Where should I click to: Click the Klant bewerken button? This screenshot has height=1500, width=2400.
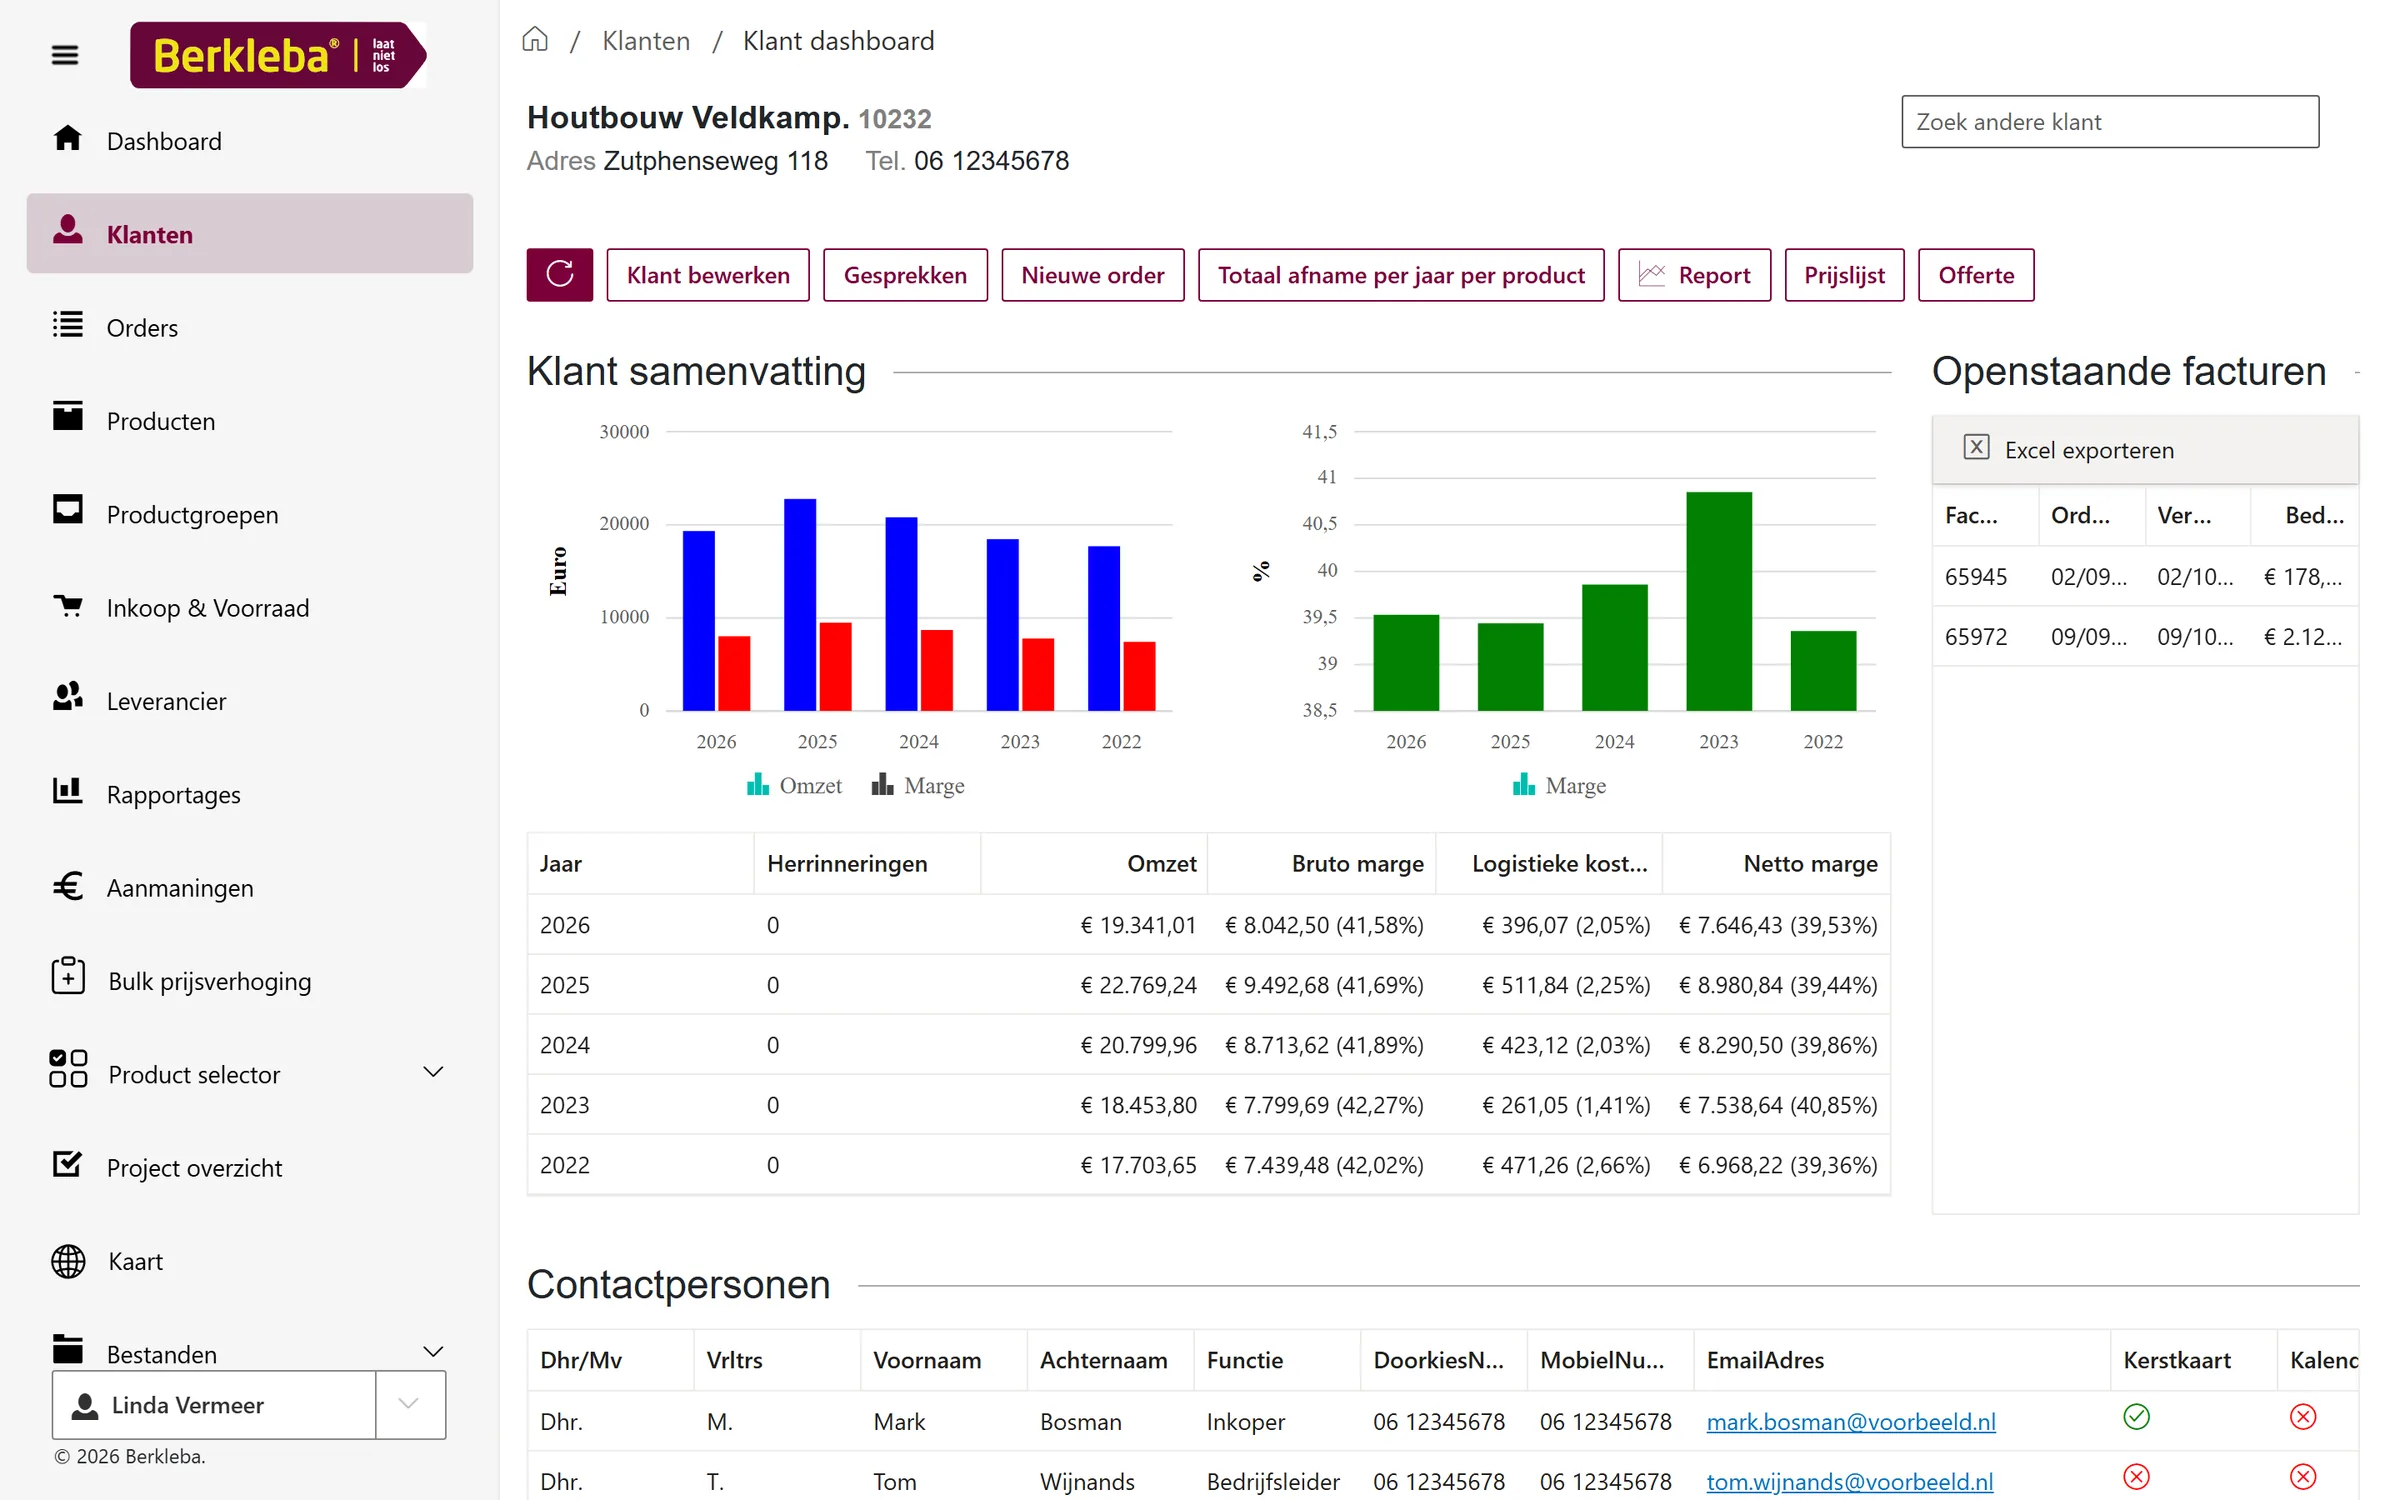pos(708,274)
